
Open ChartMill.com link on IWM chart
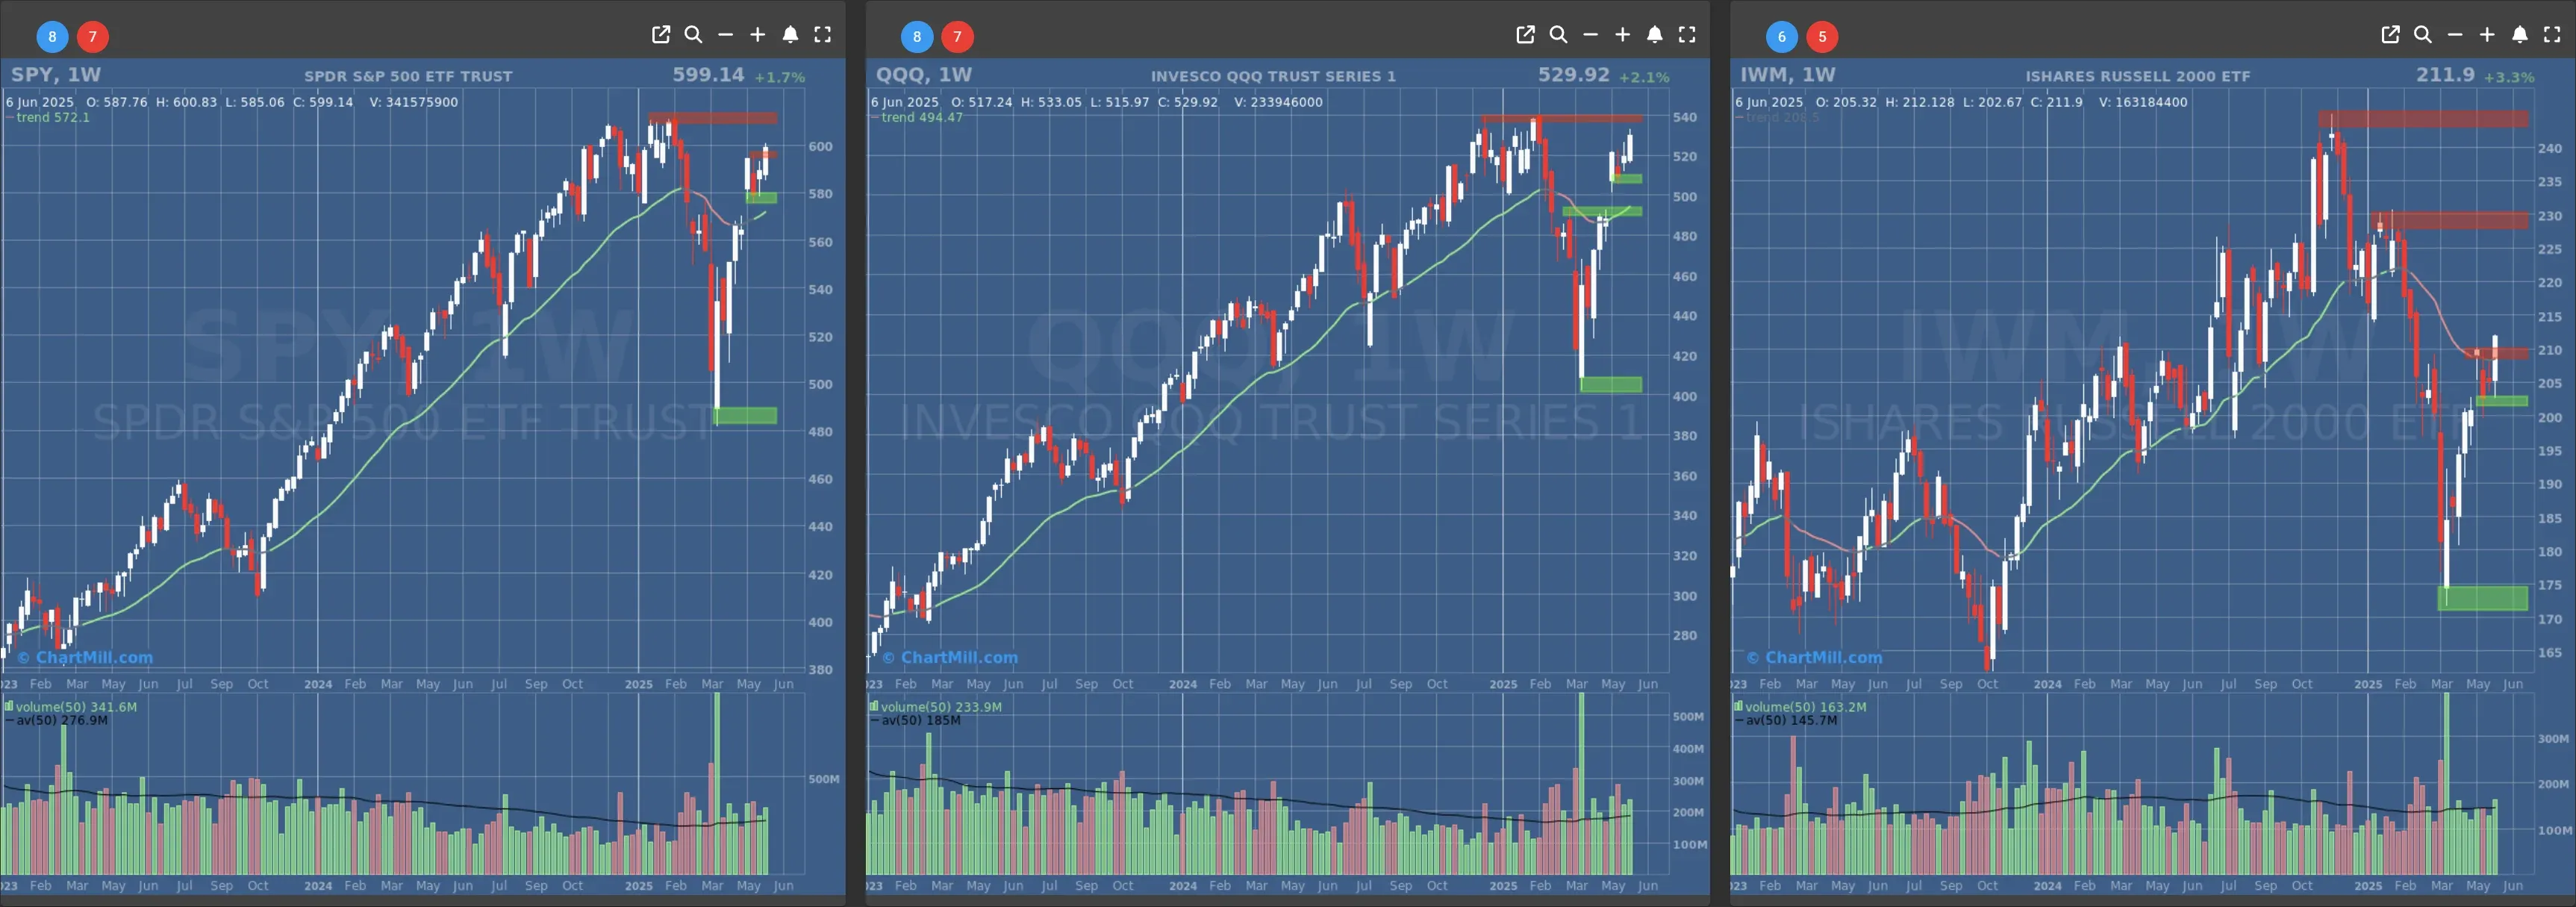[x=1814, y=657]
